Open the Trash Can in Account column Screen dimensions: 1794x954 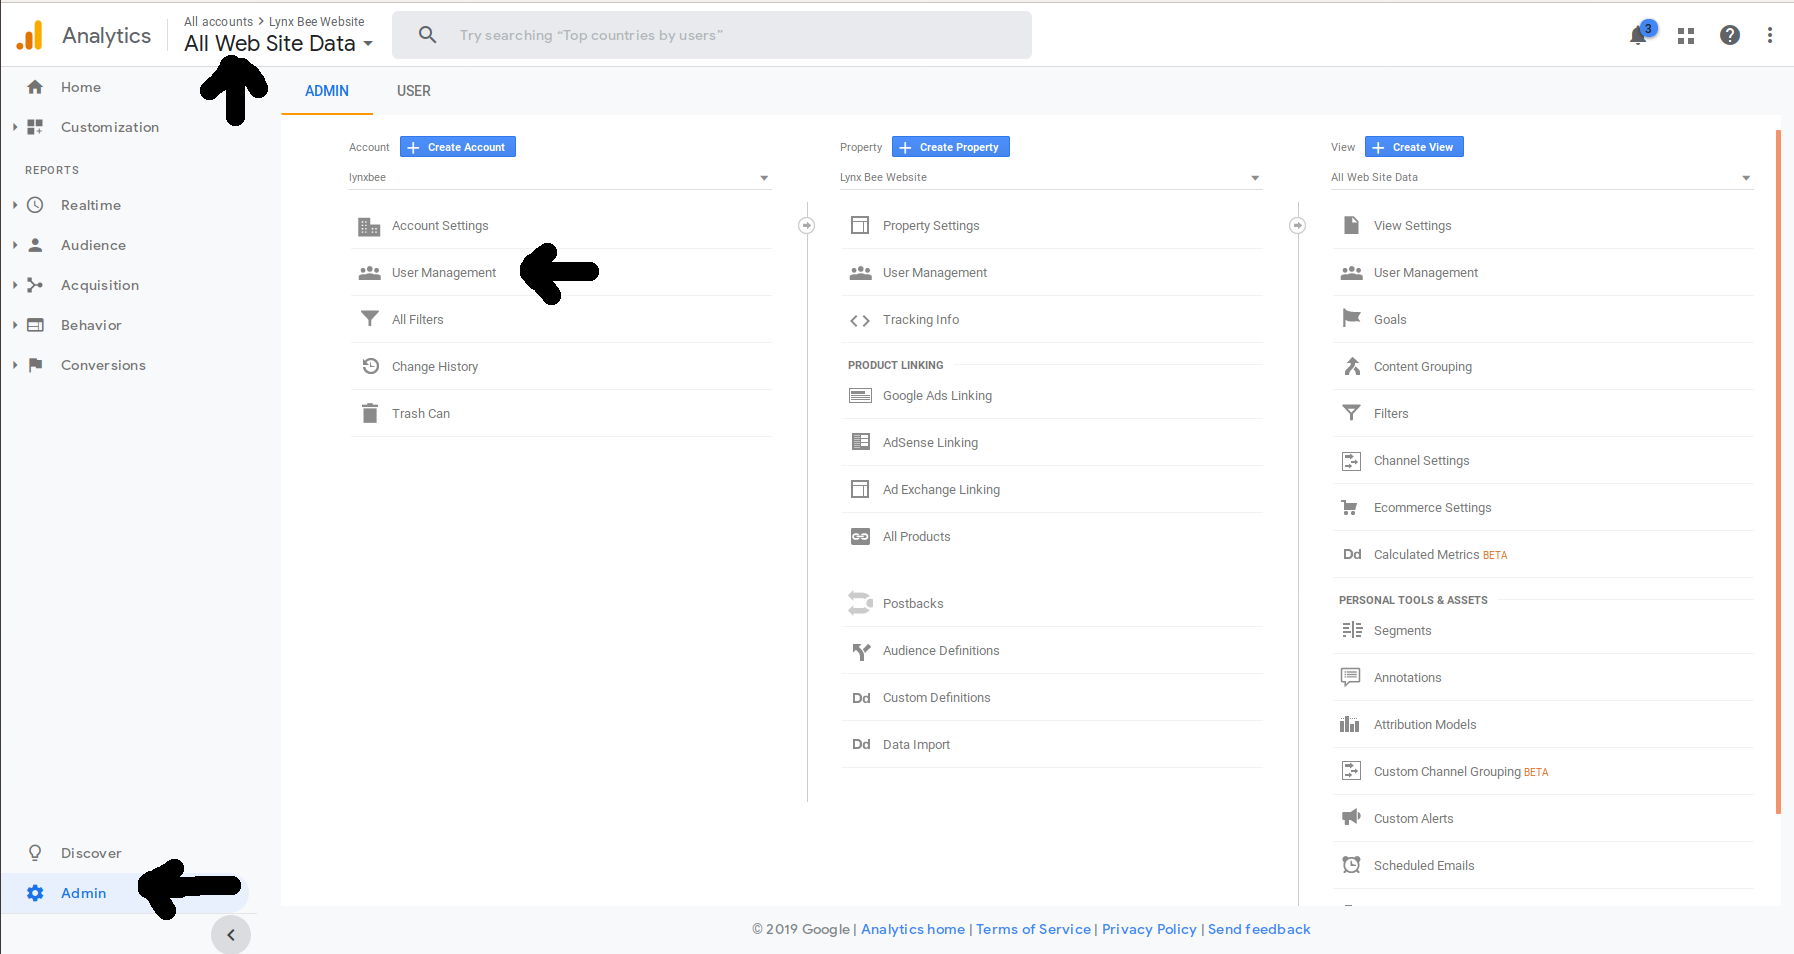(420, 413)
